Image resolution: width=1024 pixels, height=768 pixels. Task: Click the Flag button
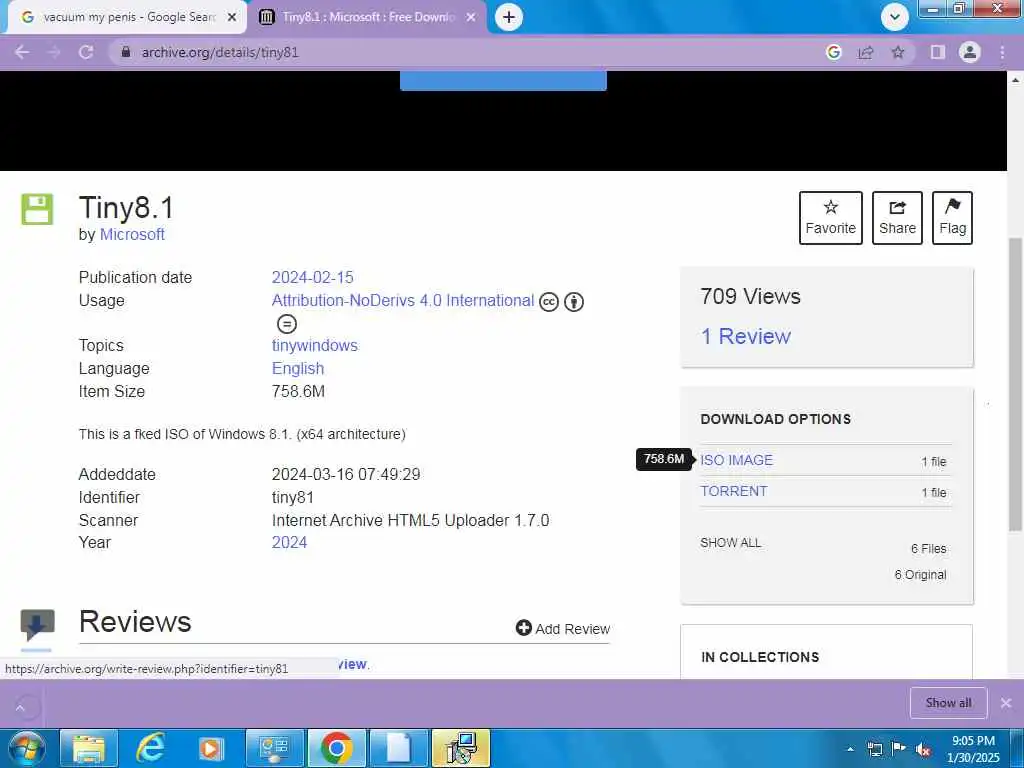coord(952,218)
